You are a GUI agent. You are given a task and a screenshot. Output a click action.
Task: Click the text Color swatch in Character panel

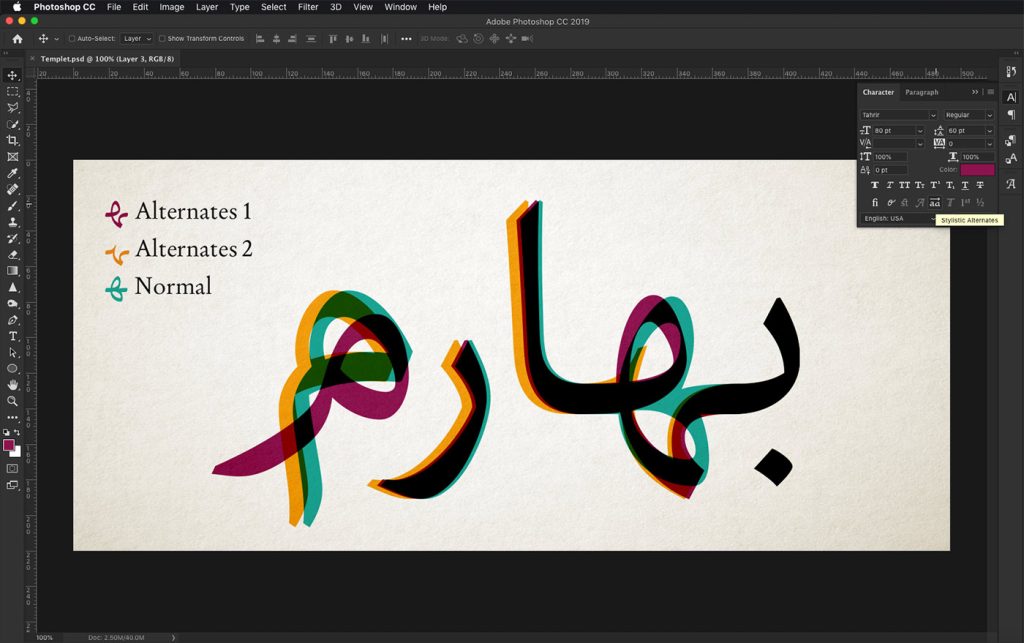click(x=977, y=170)
